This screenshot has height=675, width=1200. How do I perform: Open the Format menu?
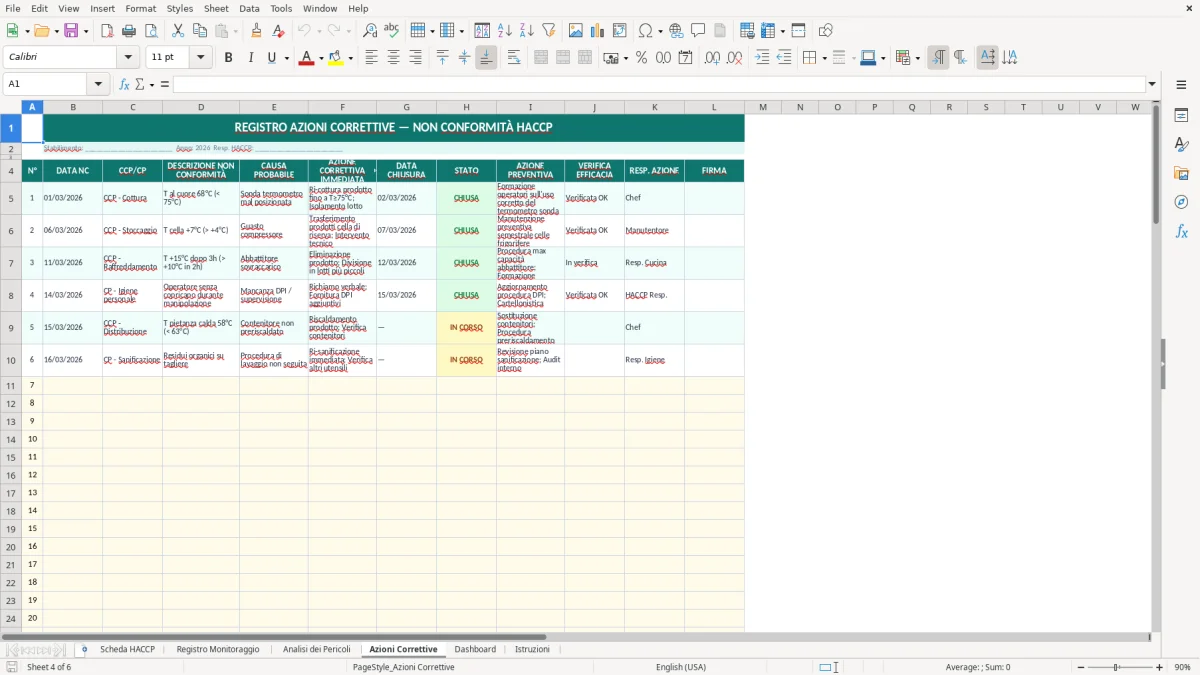pos(140,8)
